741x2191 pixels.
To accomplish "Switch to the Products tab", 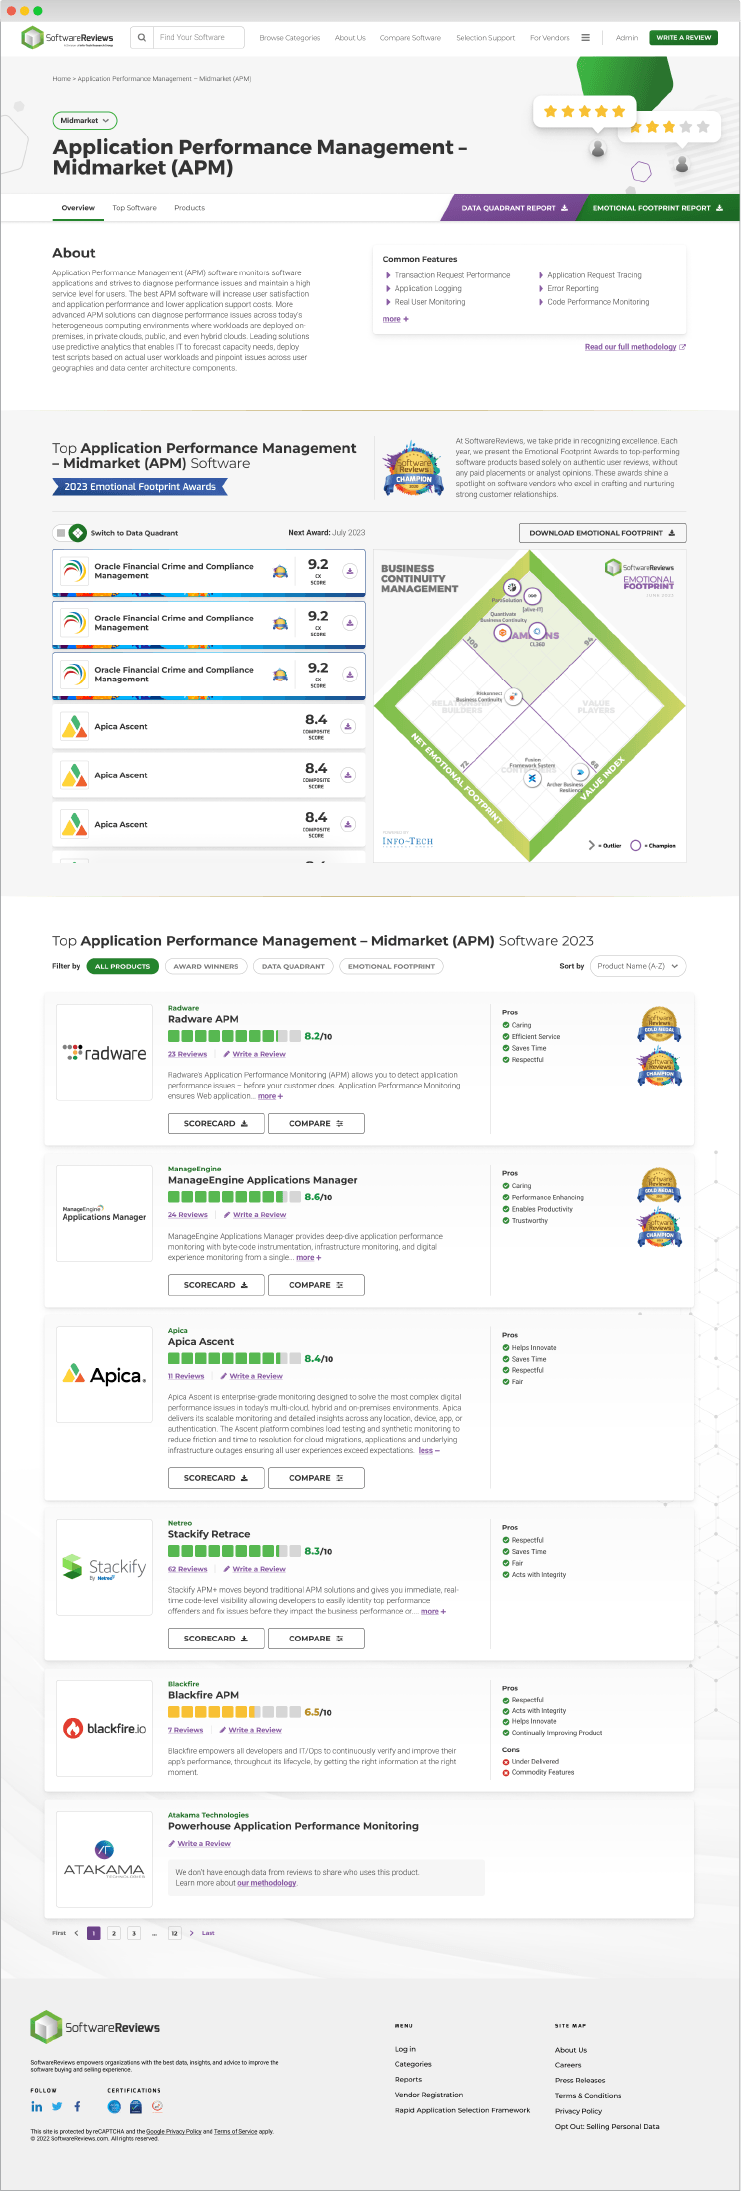I will 189,208.
